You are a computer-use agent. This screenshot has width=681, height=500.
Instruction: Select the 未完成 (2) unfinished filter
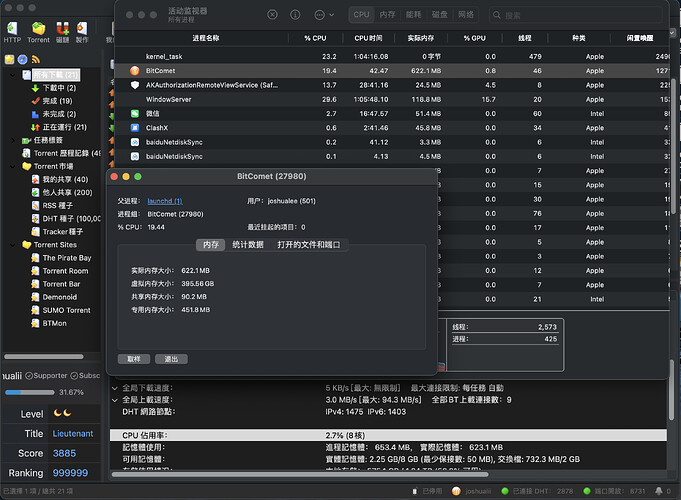(53, 114)
